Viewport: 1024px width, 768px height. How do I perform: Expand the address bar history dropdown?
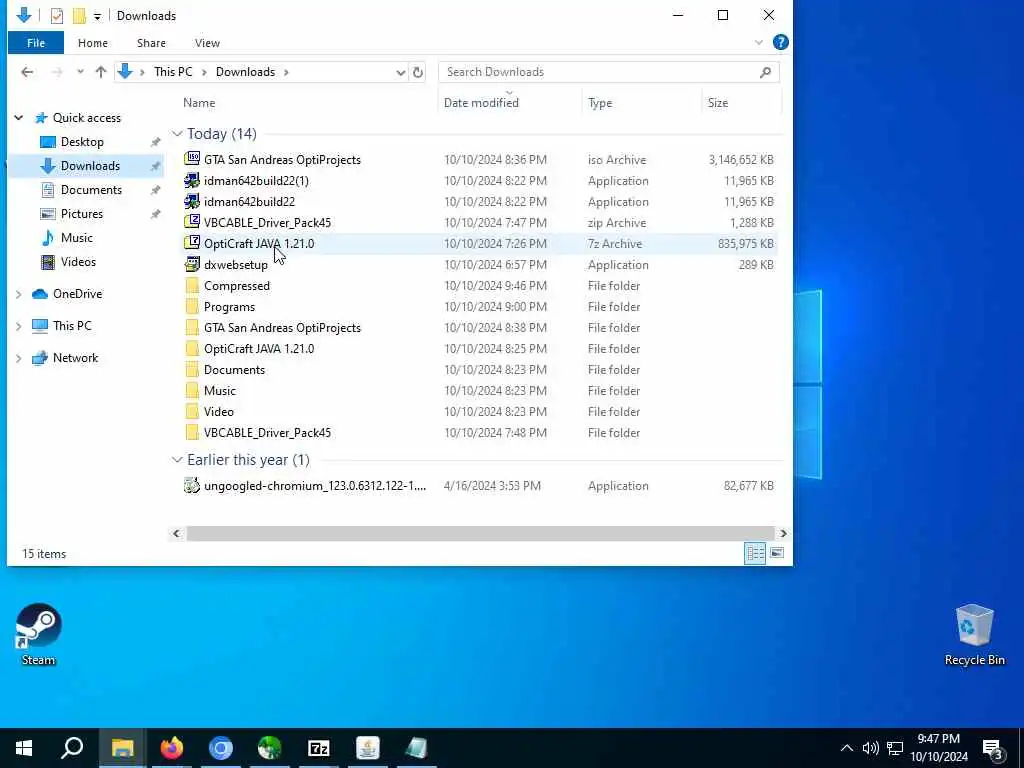(400, 72)
